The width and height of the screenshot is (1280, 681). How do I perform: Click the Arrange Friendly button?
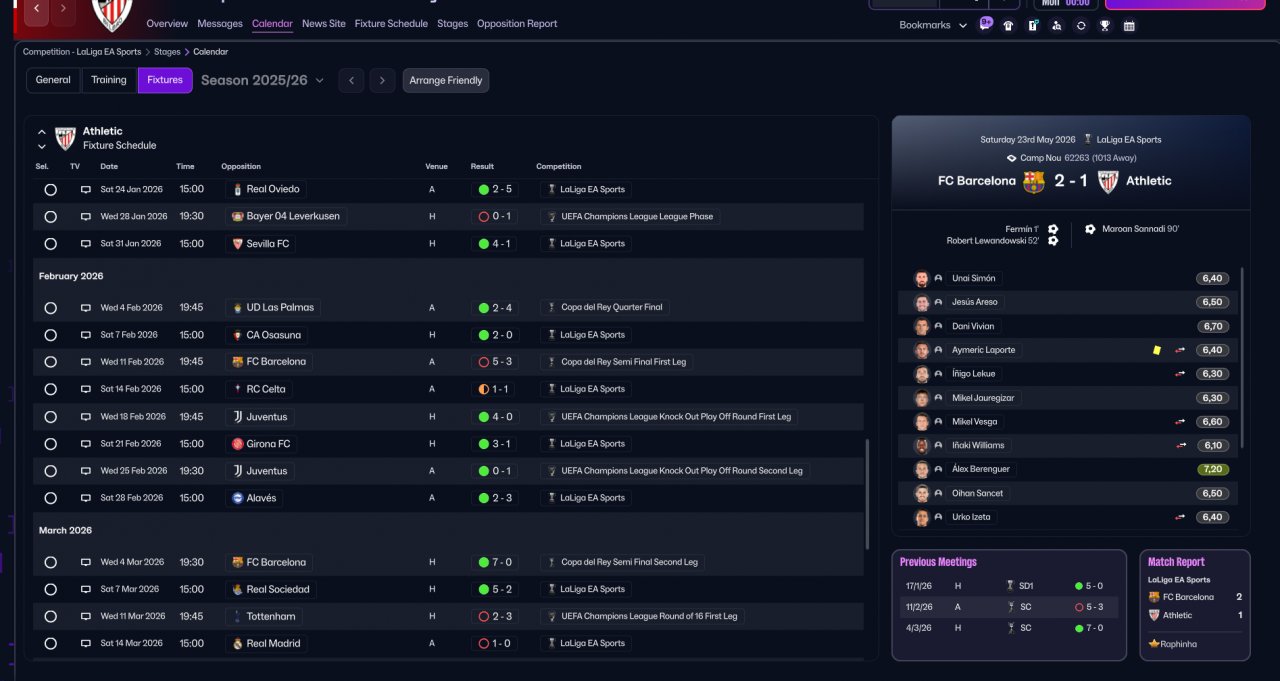click(446, 80)
